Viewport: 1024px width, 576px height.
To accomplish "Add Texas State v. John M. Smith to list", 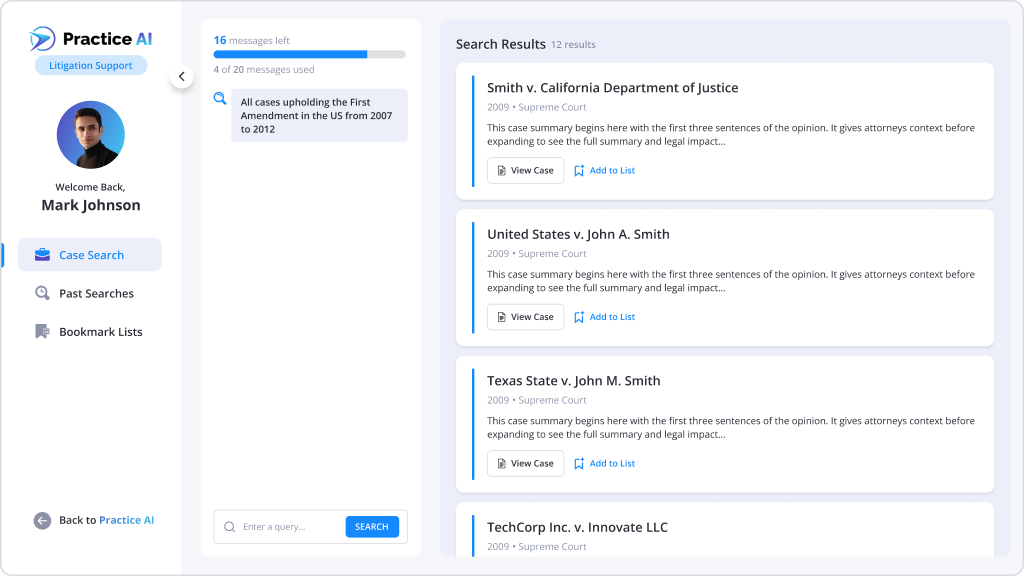I will point(604,463).
